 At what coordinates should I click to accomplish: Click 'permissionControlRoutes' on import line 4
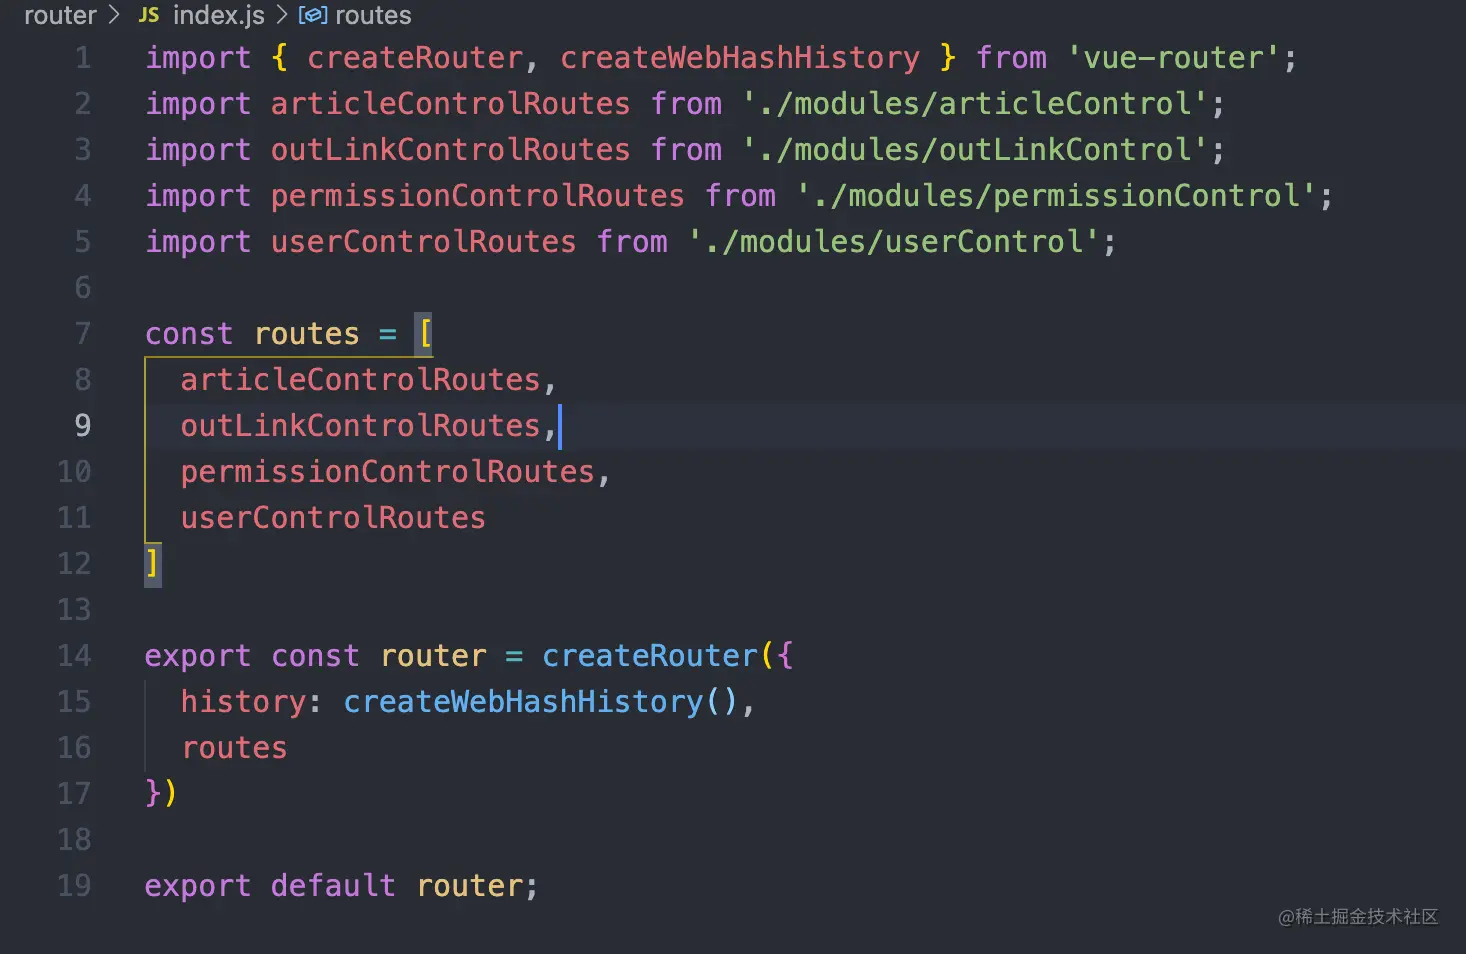point(478,196)
